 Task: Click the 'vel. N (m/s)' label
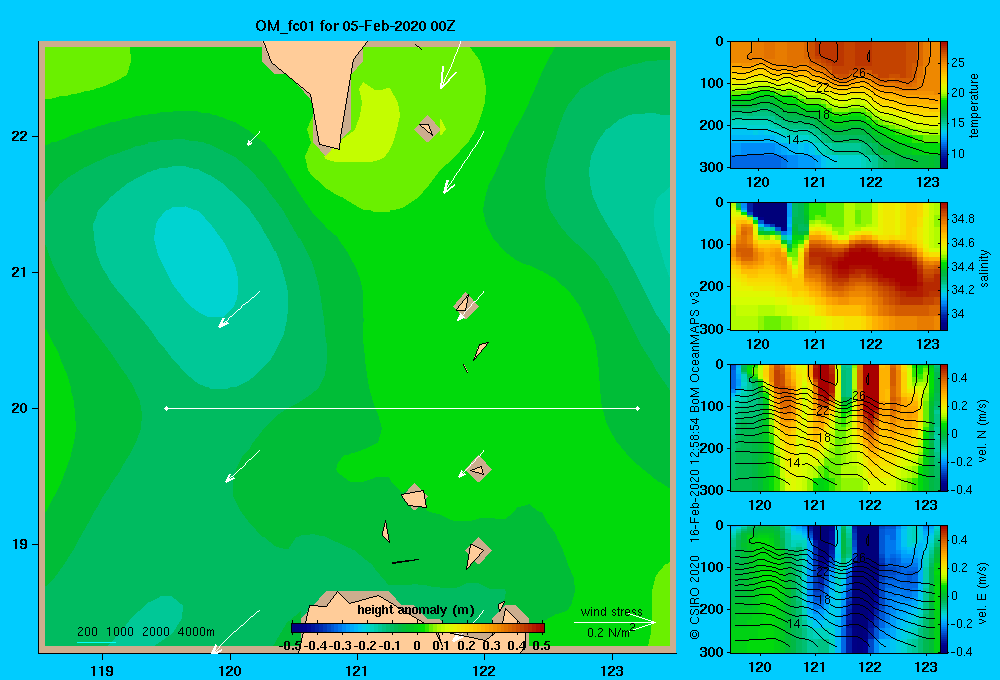(x=982, y=431)
